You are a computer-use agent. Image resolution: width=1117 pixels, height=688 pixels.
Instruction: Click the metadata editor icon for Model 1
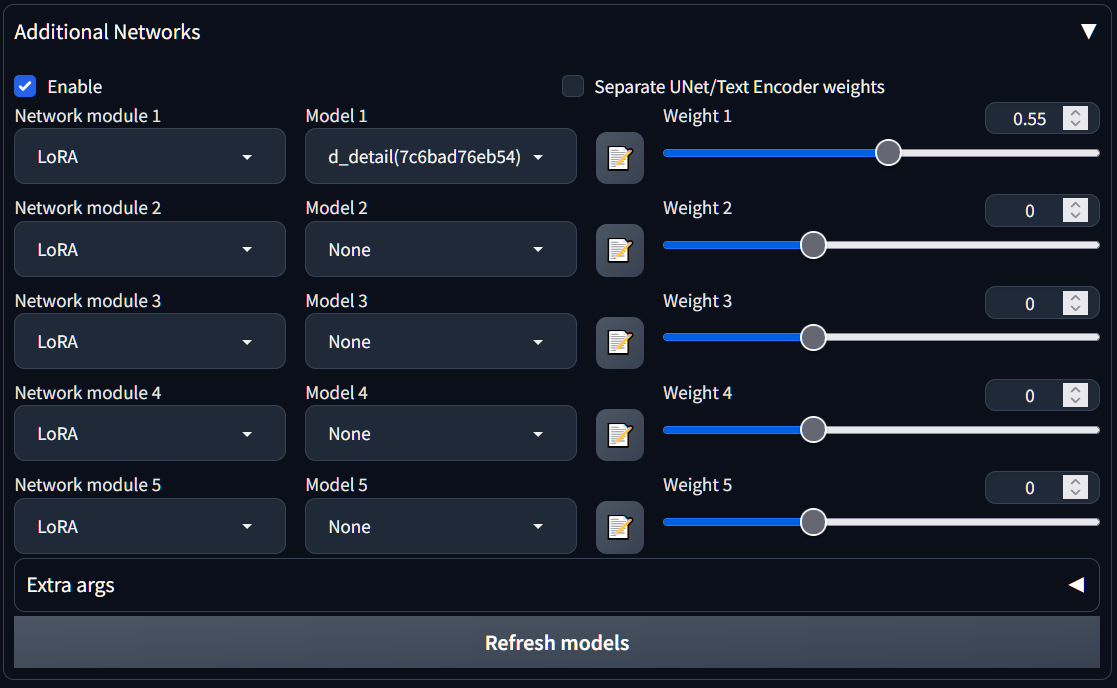pos(620,158)
